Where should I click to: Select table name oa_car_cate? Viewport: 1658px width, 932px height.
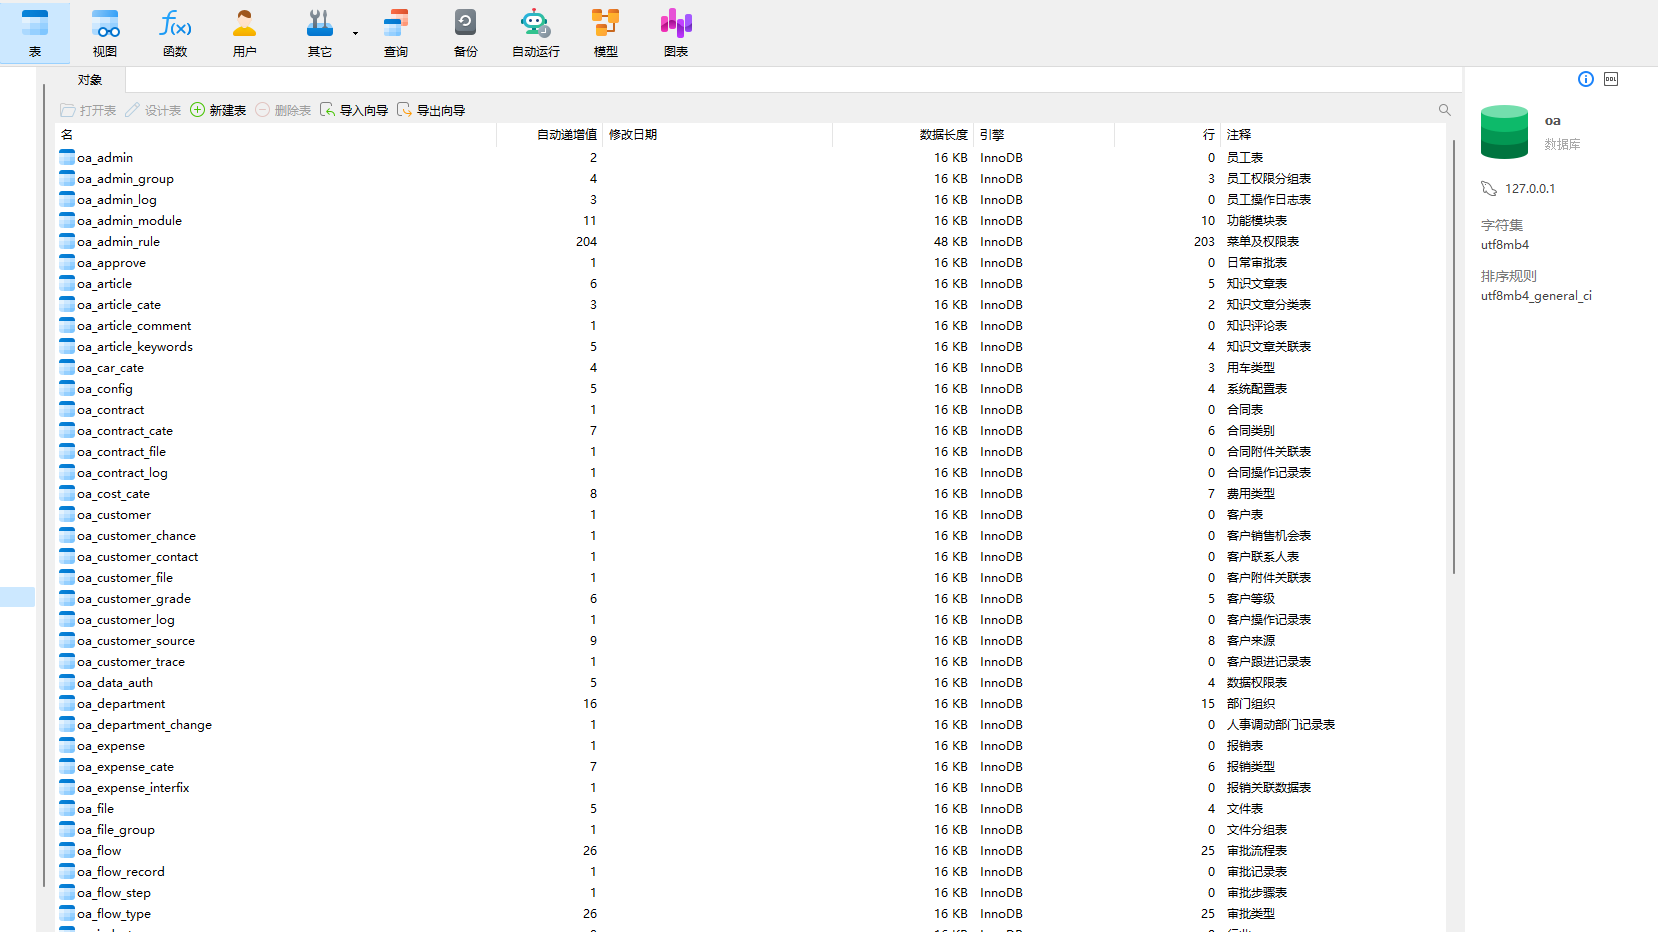[111, 368]
